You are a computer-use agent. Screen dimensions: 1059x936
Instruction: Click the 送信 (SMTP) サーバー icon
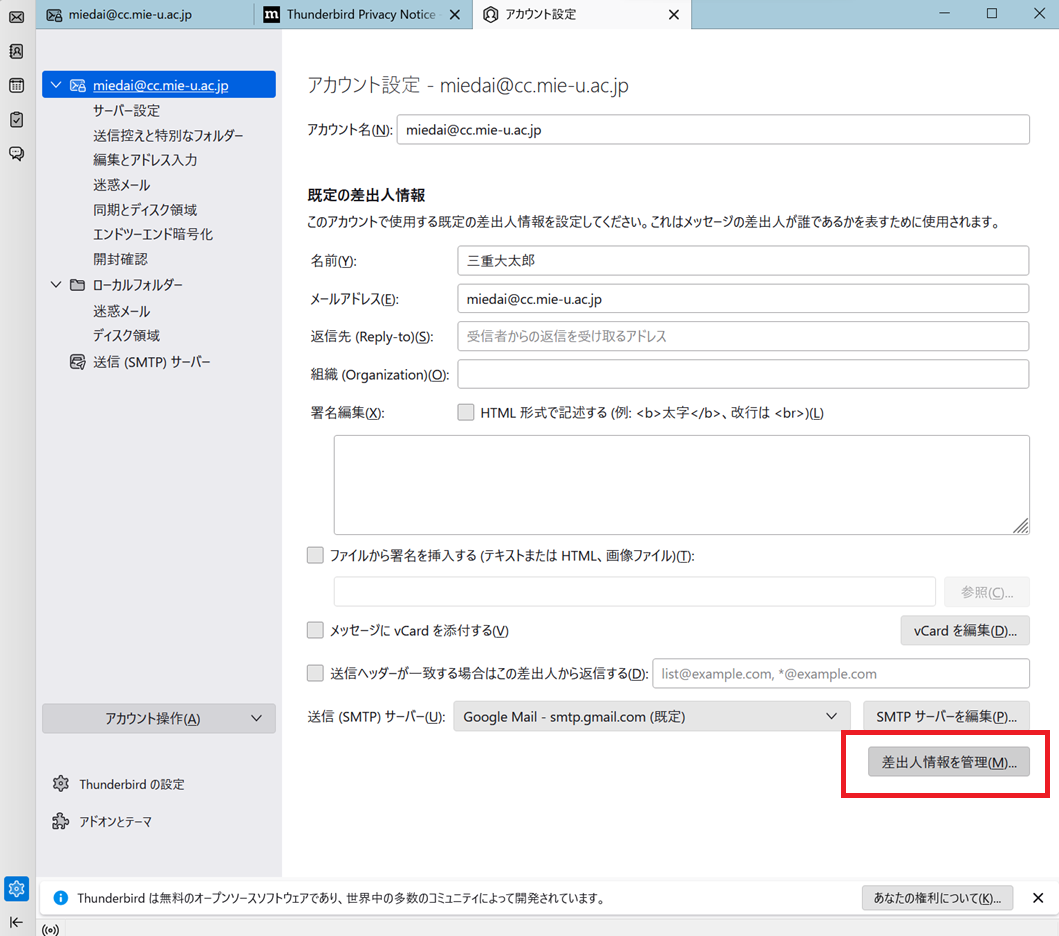coord(78,362)
